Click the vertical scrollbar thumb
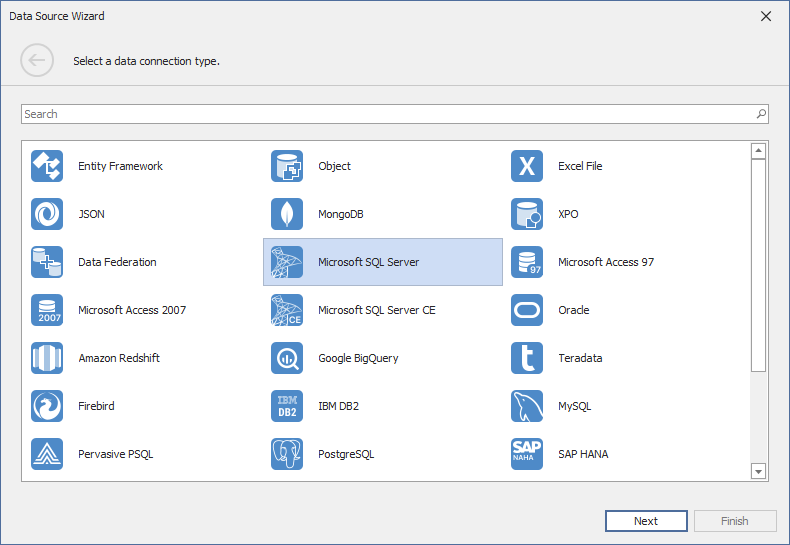Image resolution: width=790 pixels, height=545 pixels. (x=758, y=265)
